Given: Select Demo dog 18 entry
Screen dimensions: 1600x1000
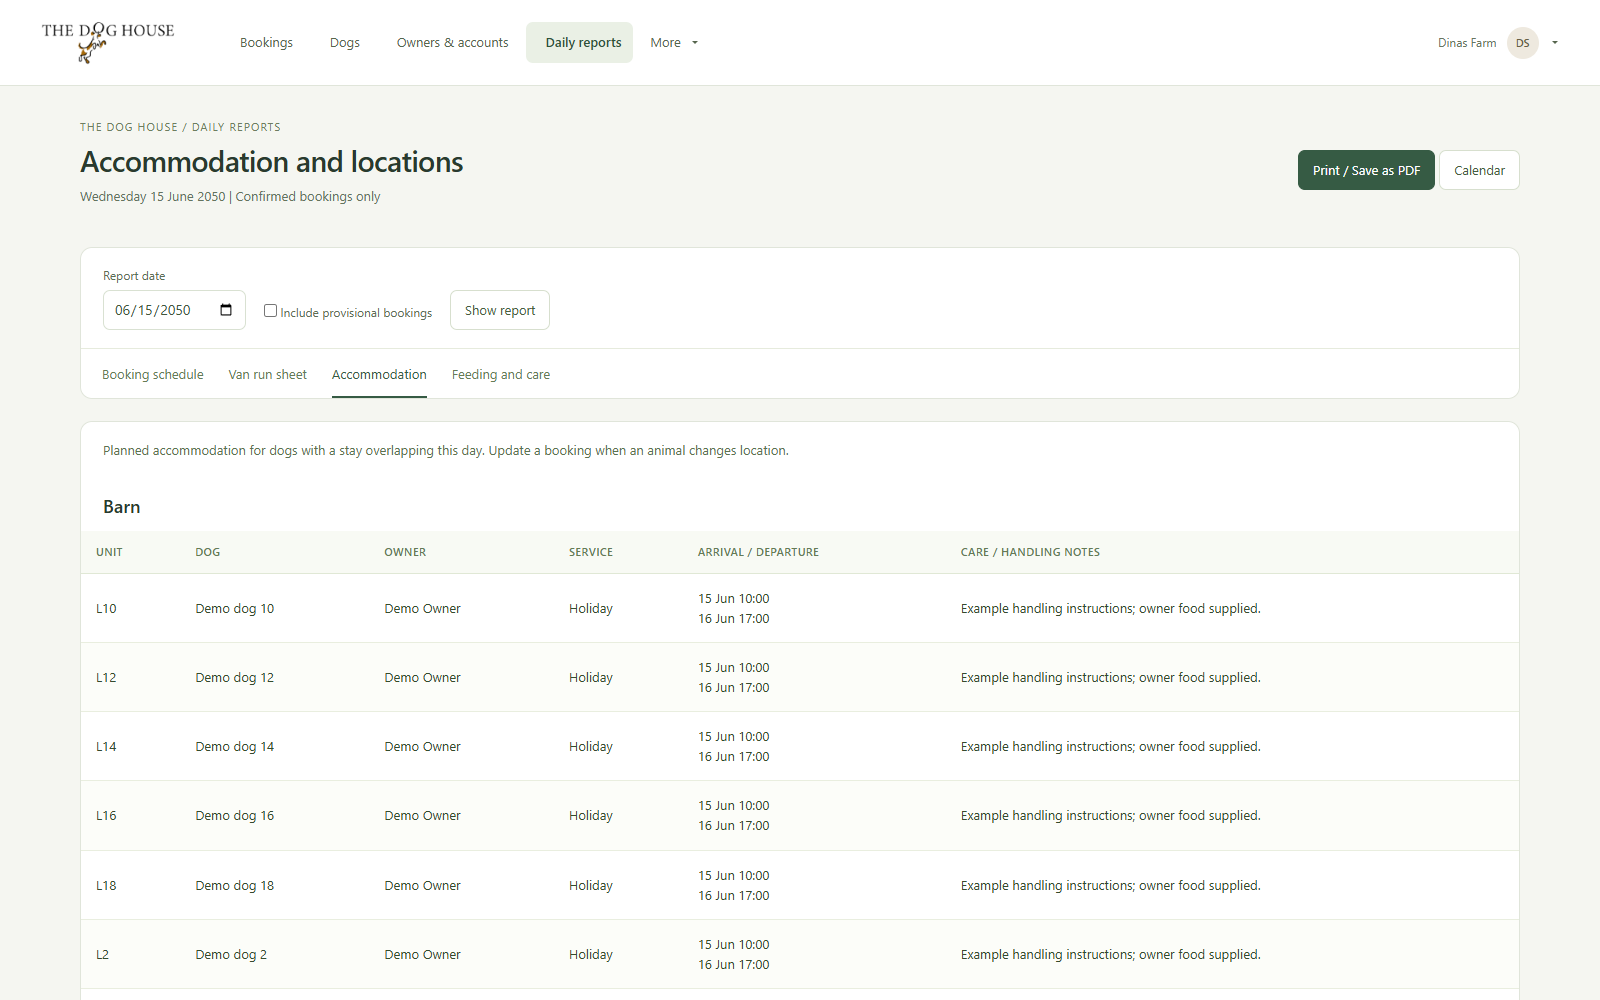Looking at the screenshot, I should click(x=235, y=885).
